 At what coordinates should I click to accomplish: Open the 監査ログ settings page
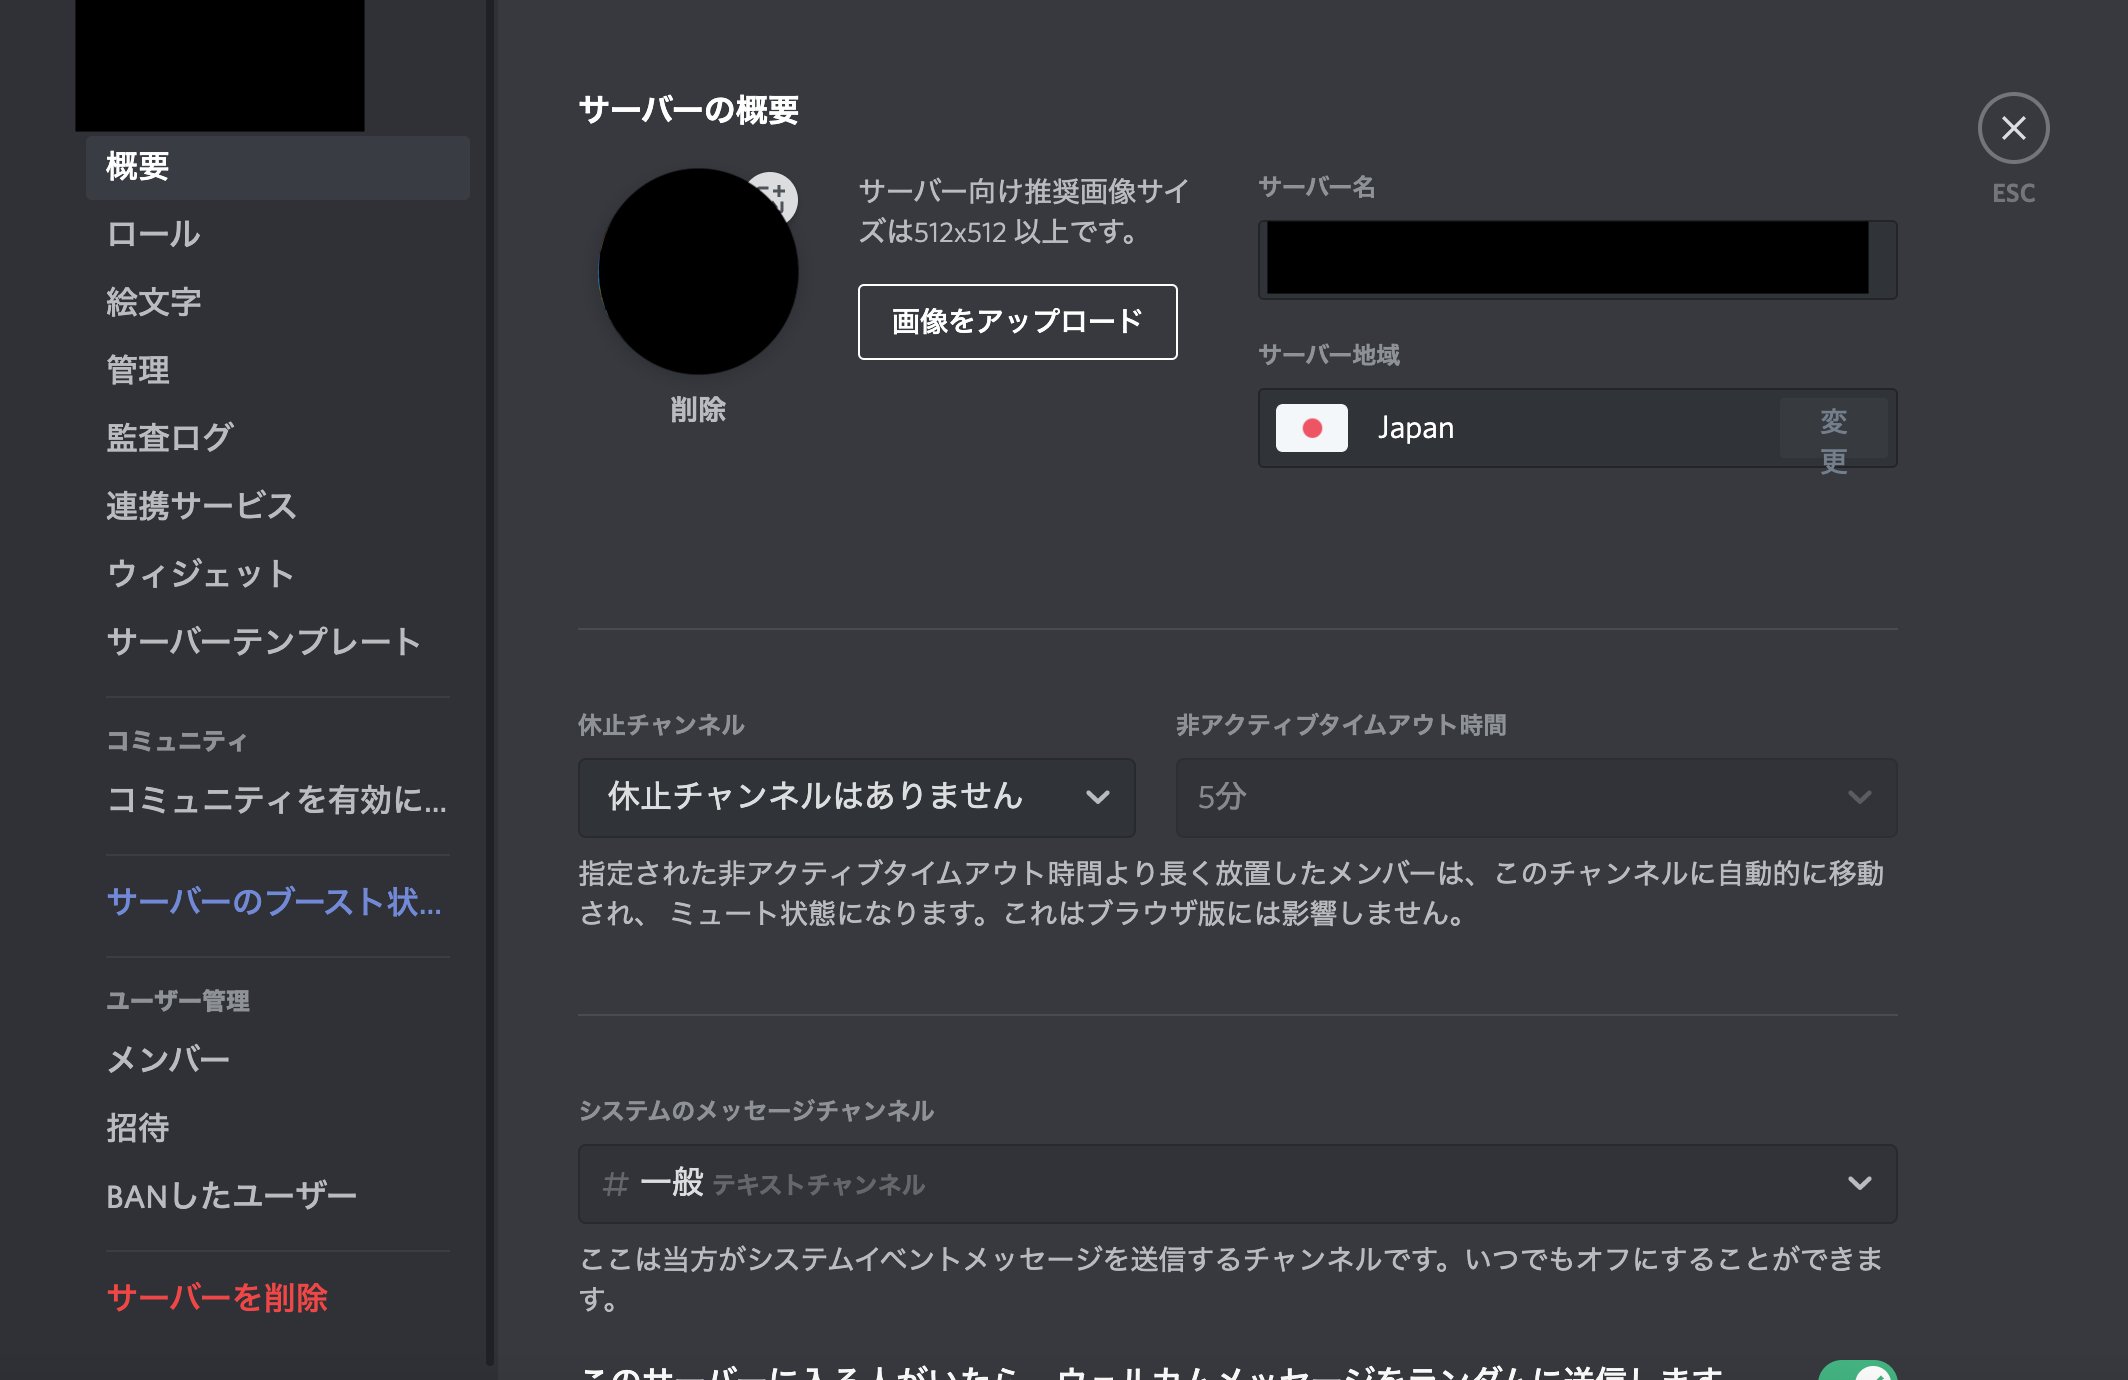pyautogui.click(x=168, y=437)
